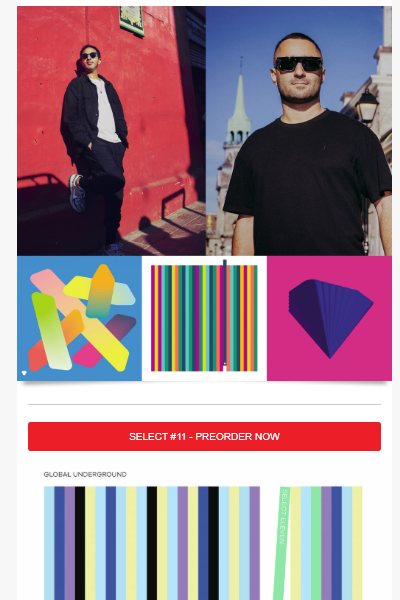Open the photo of man in black t-shirt
This screenshot has width=400, height=600.
tap(299, 131)
